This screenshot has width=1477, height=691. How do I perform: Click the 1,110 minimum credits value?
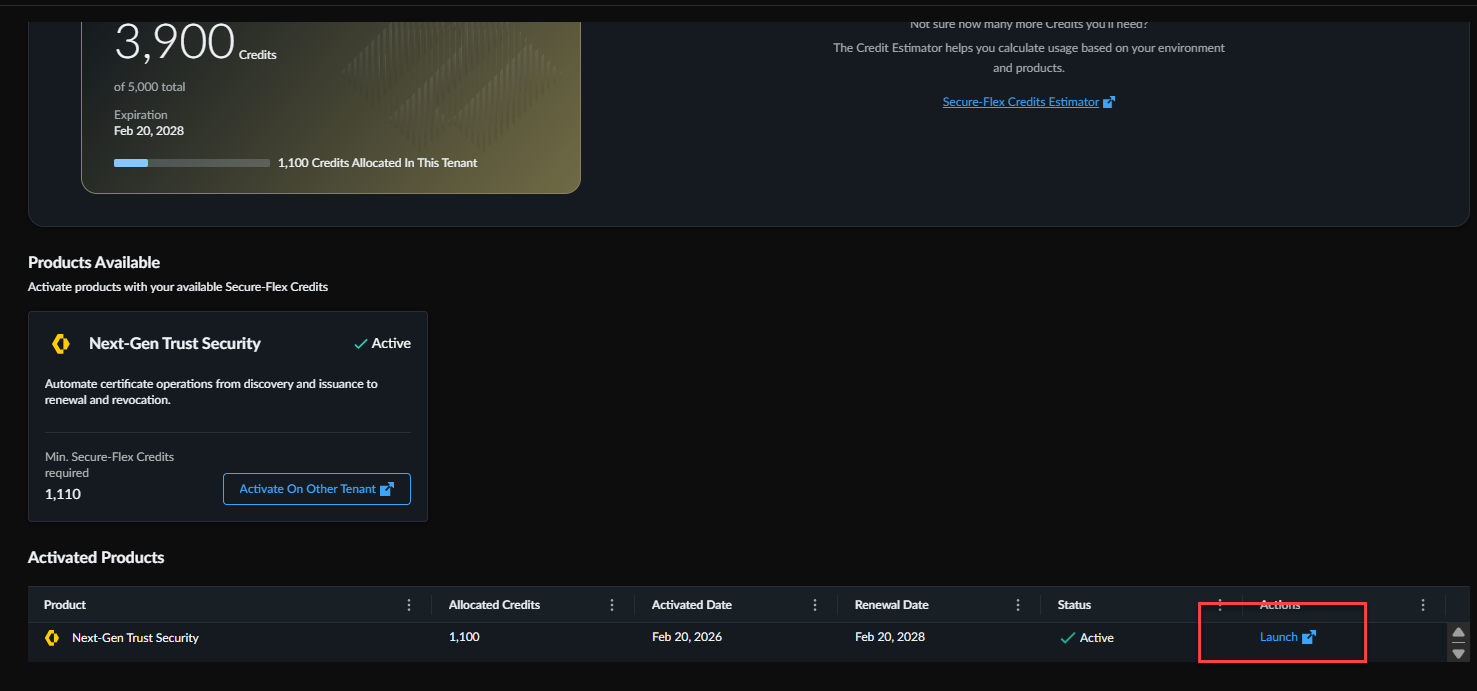[63, 494]
